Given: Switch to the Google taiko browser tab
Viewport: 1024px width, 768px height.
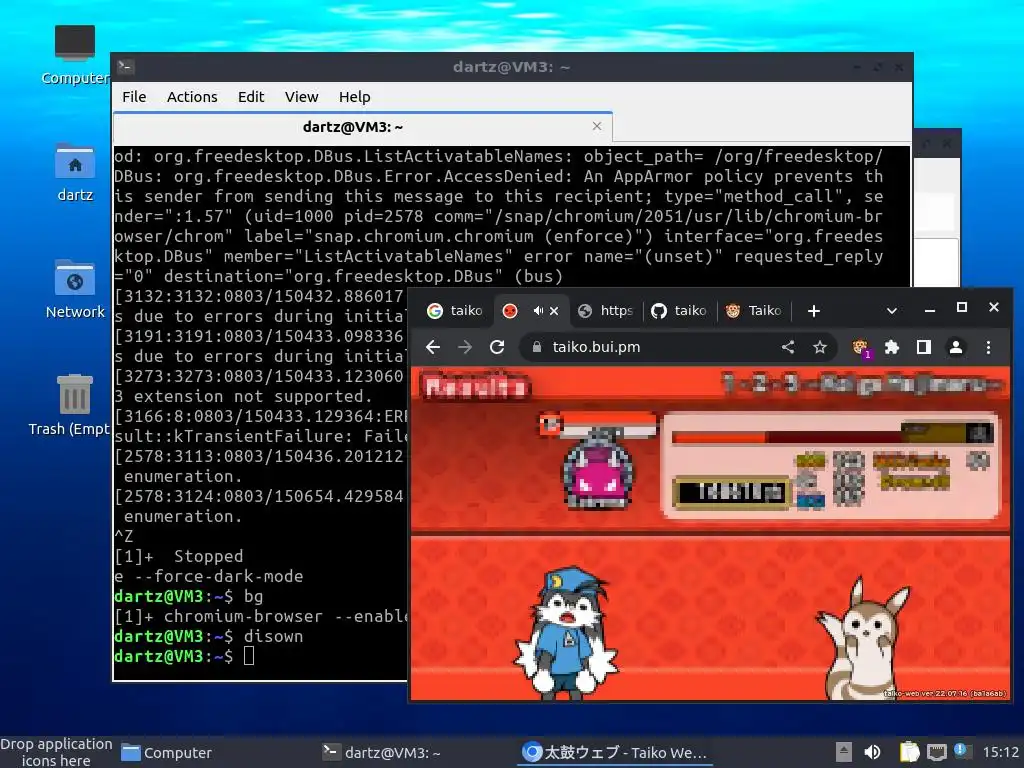Looking at the screenshot, I should click(x=455, y=311).
